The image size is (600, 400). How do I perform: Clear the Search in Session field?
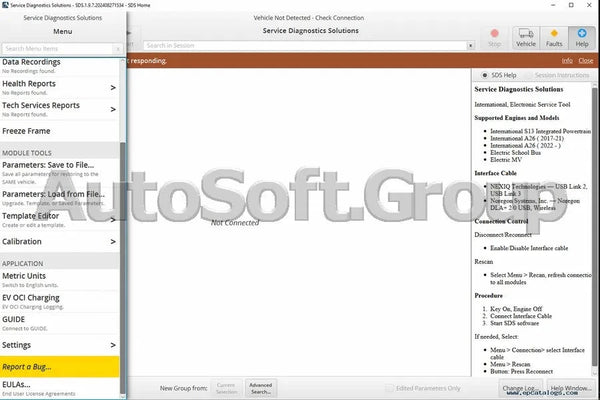[x=470, y=46]
